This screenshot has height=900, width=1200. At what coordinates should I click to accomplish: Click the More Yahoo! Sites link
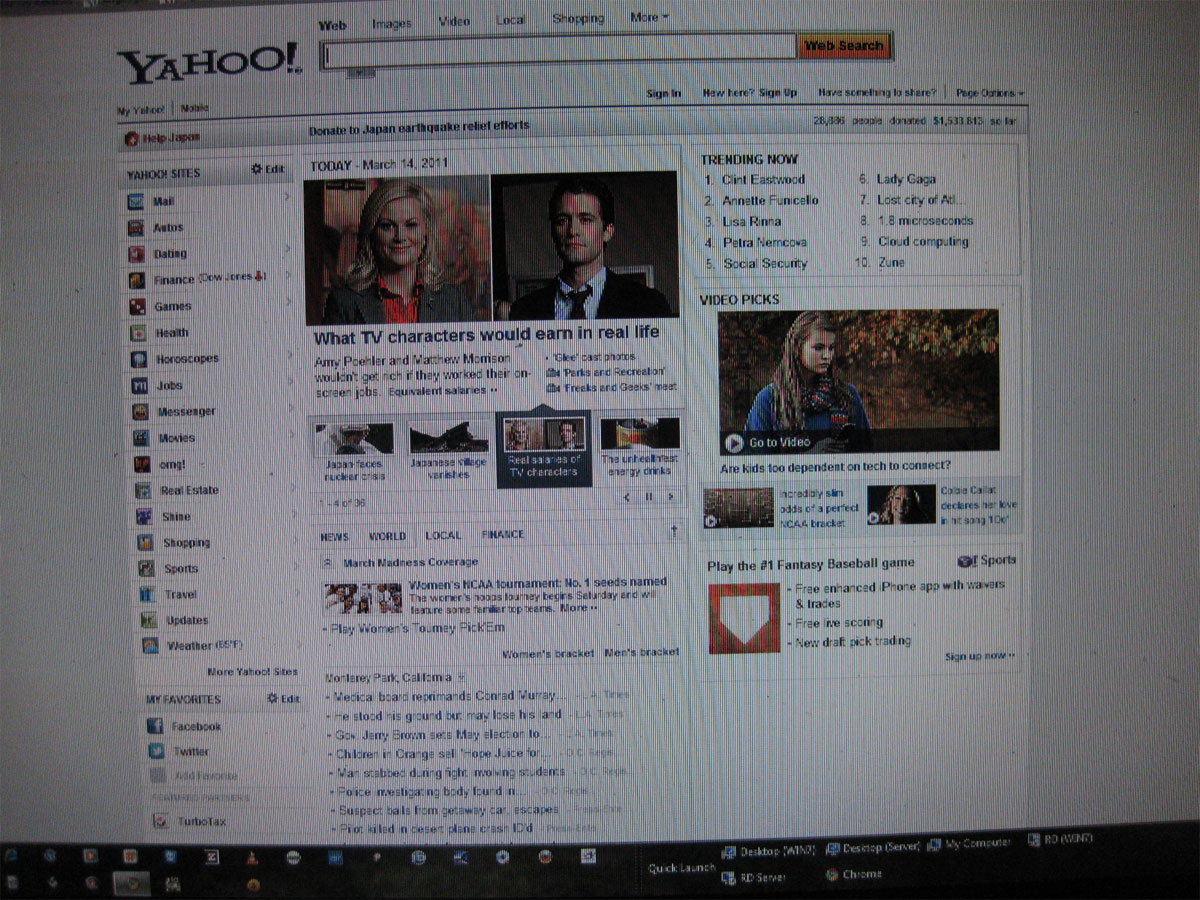tap(252, 672)
